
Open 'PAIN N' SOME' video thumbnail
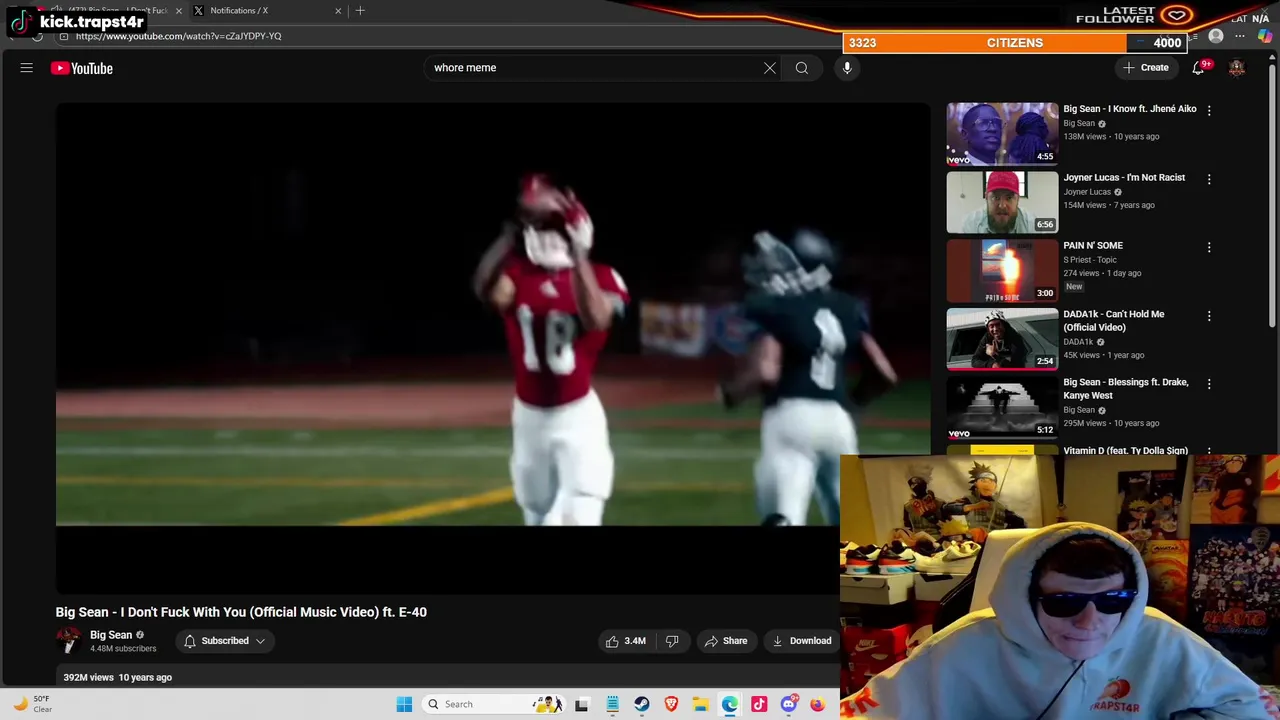point(1002,270)
